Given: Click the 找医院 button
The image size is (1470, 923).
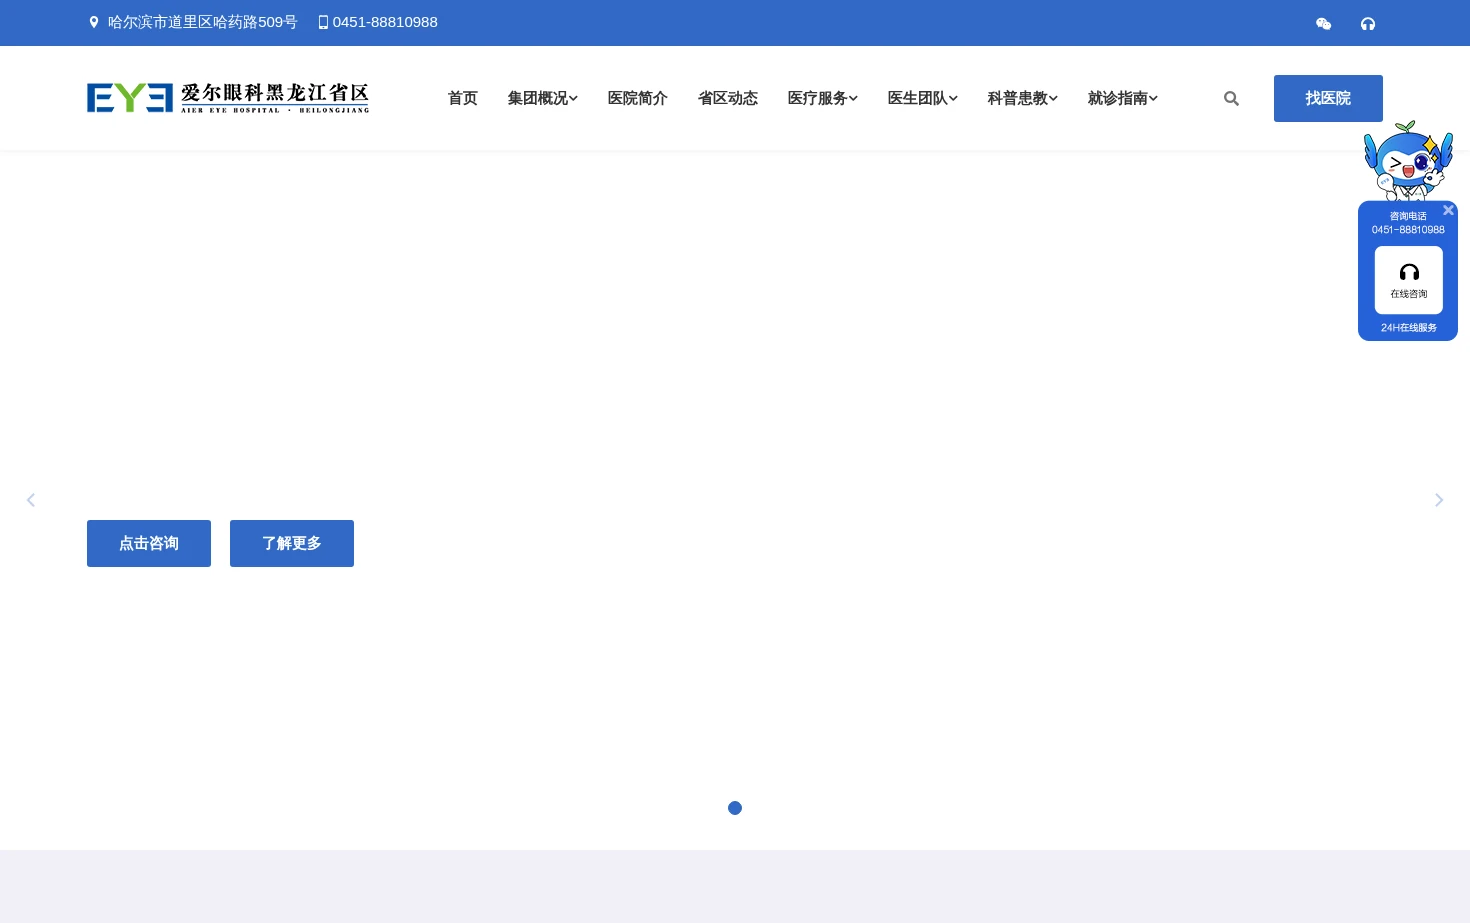Looking at the screenshot, I should (1328, 98).
